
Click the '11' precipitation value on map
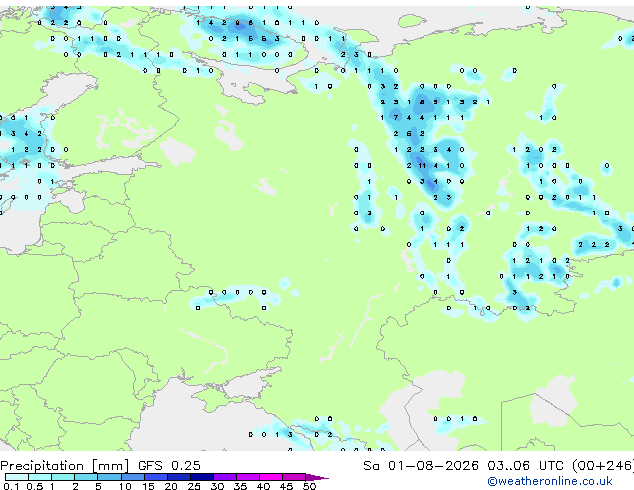point(422,165)
